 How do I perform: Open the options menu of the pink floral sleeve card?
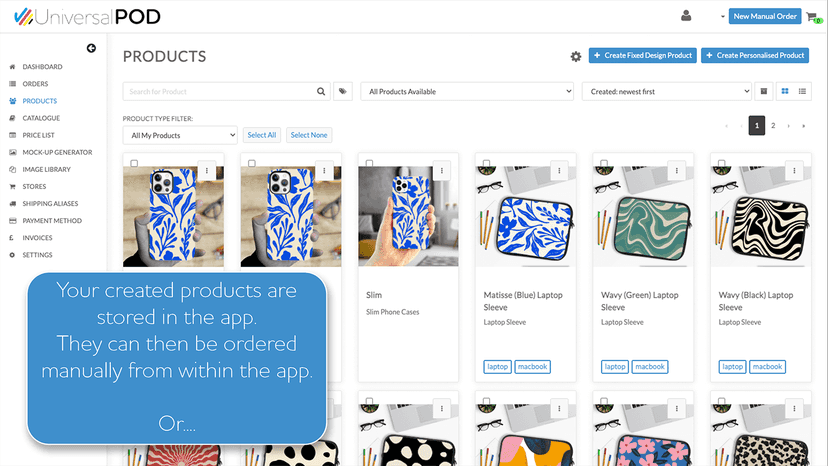pyautogui.click(x=676, y=408)
